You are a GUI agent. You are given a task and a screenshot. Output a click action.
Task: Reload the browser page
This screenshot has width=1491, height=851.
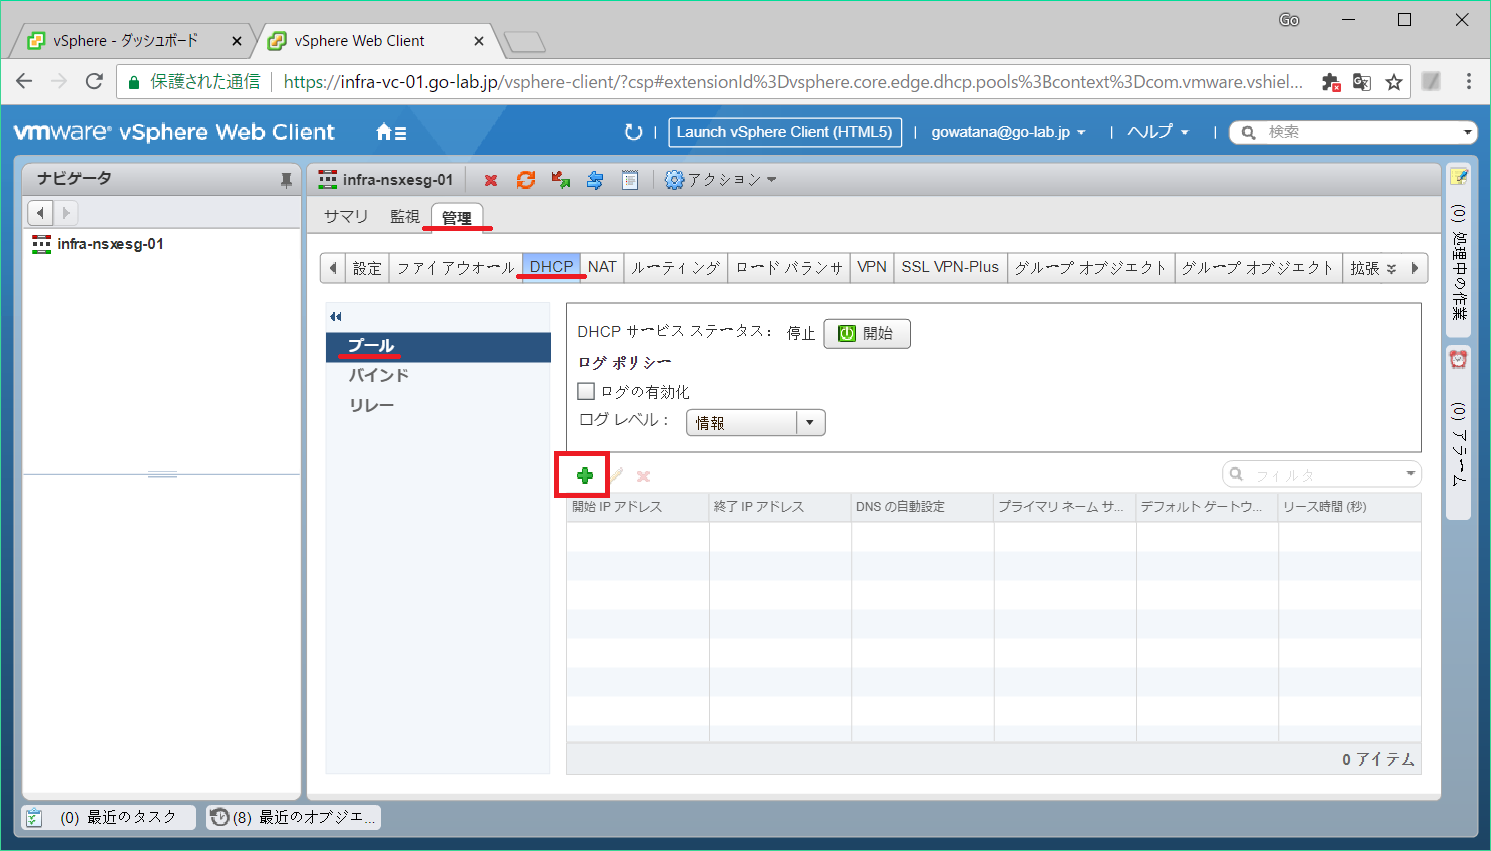pyautogui.click(x=94, y=82)
